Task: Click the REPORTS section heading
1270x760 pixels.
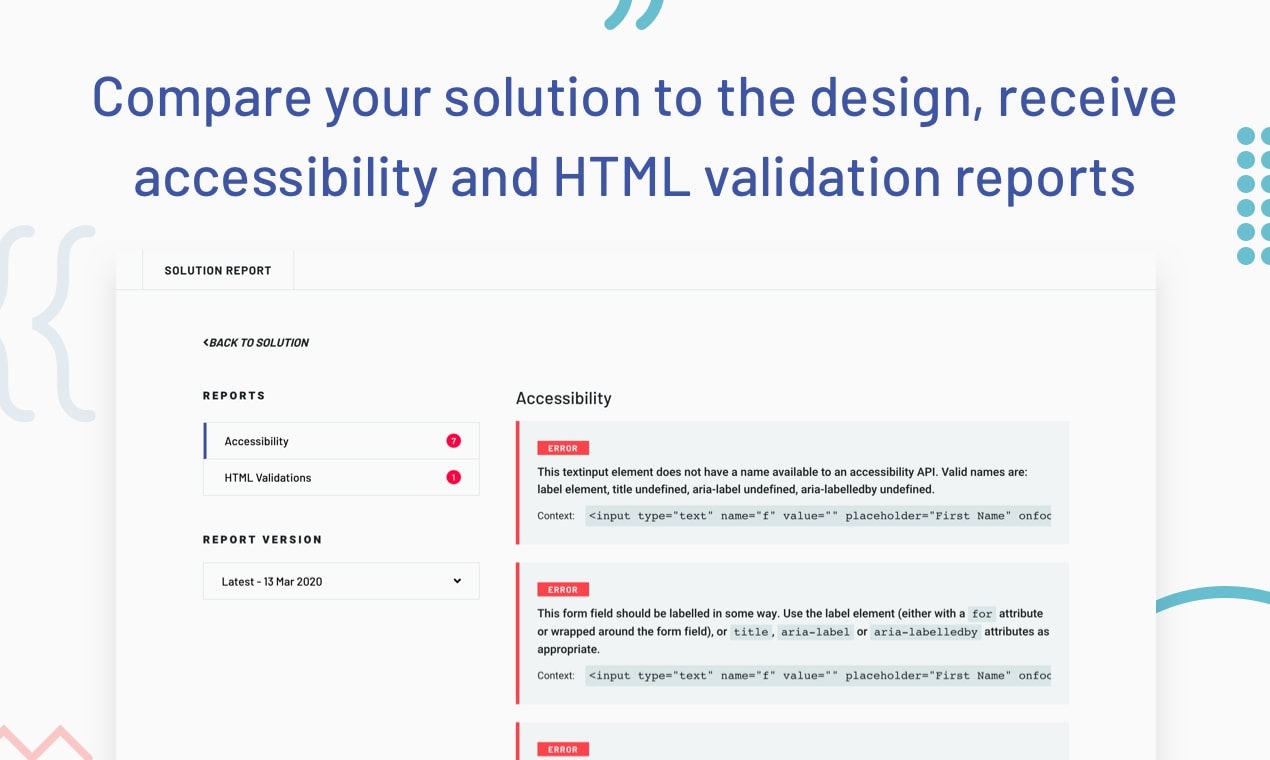Action: coord(234,395)
